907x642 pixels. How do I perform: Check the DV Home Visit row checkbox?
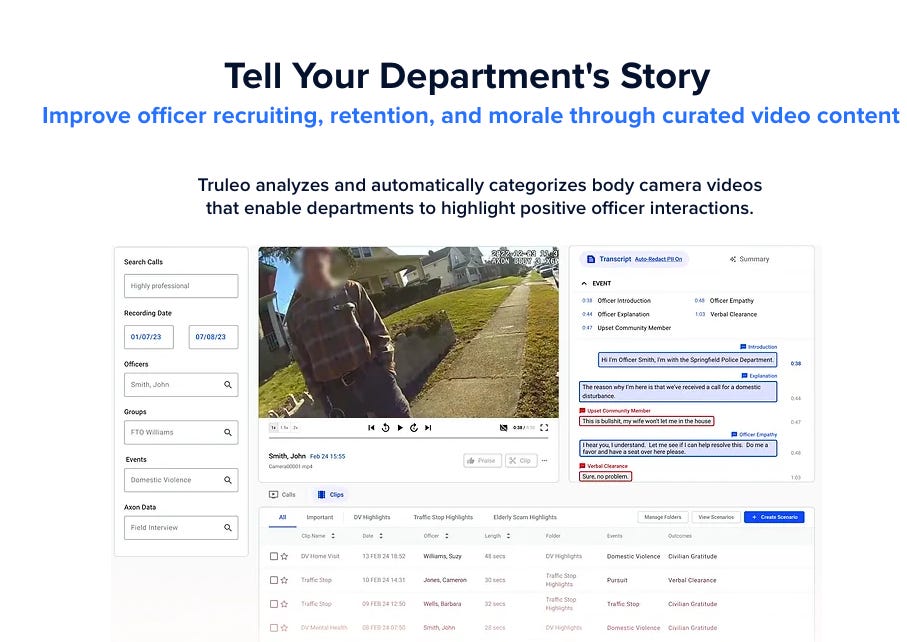click(274, 556)
